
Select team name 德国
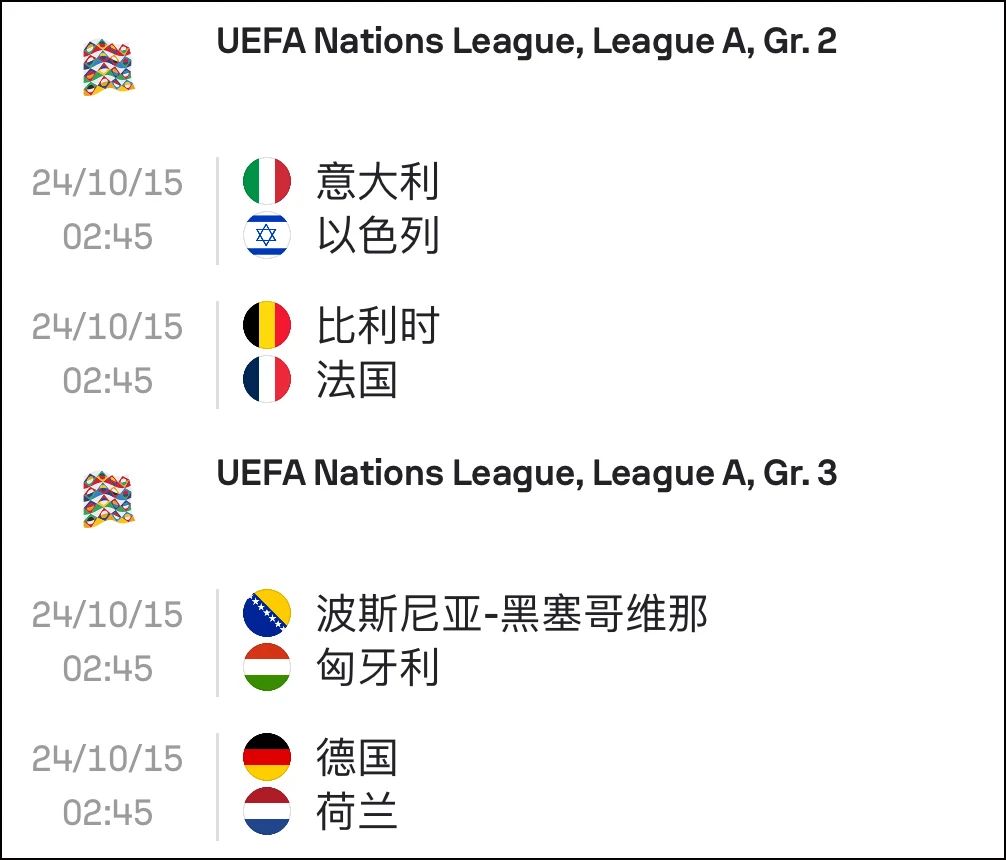[357, 757]
